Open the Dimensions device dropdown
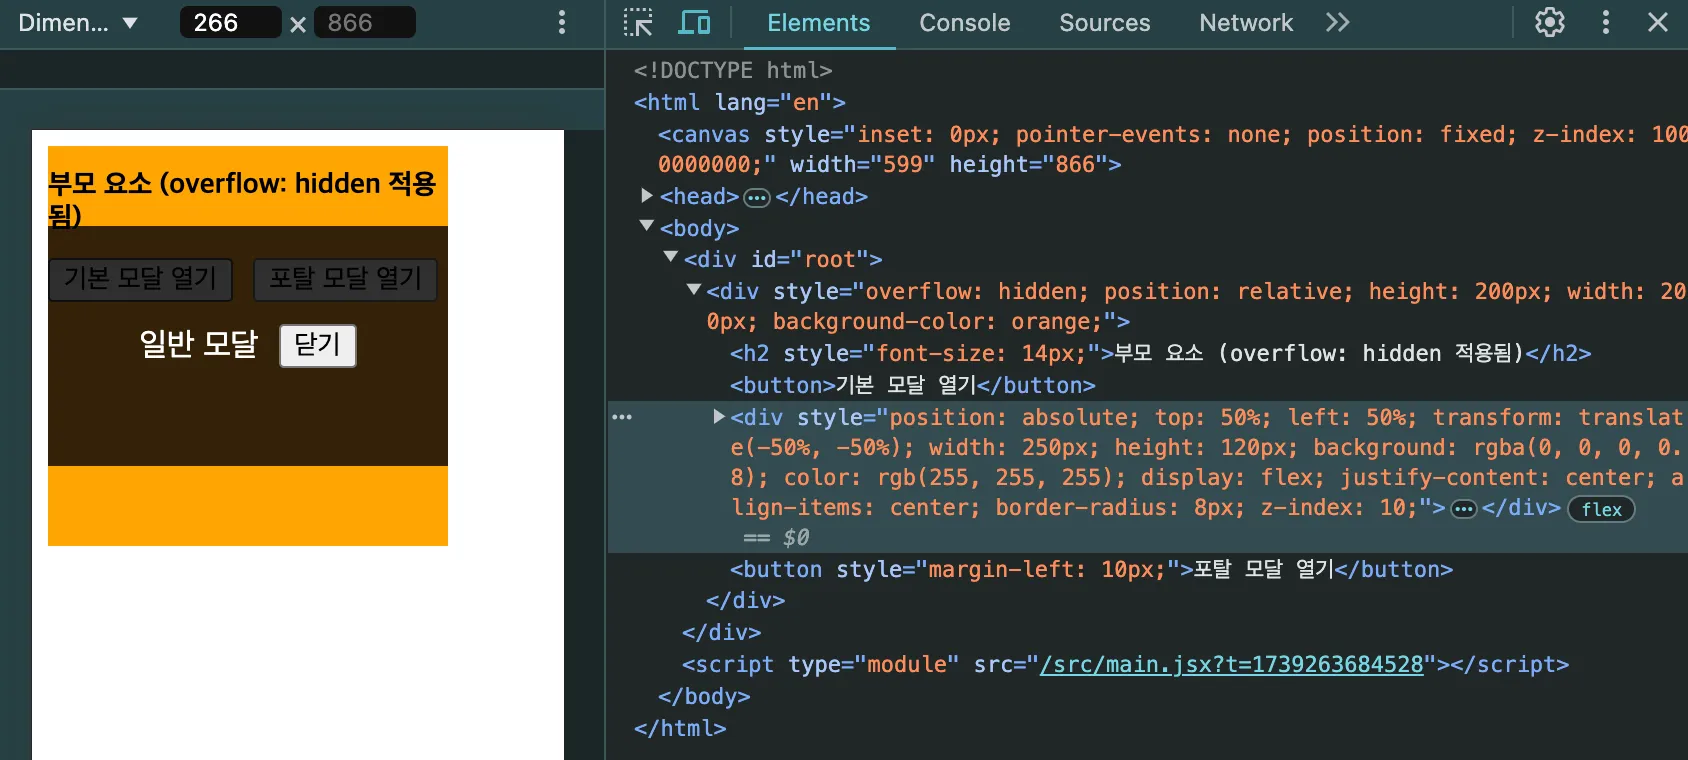 pos(78,22)
